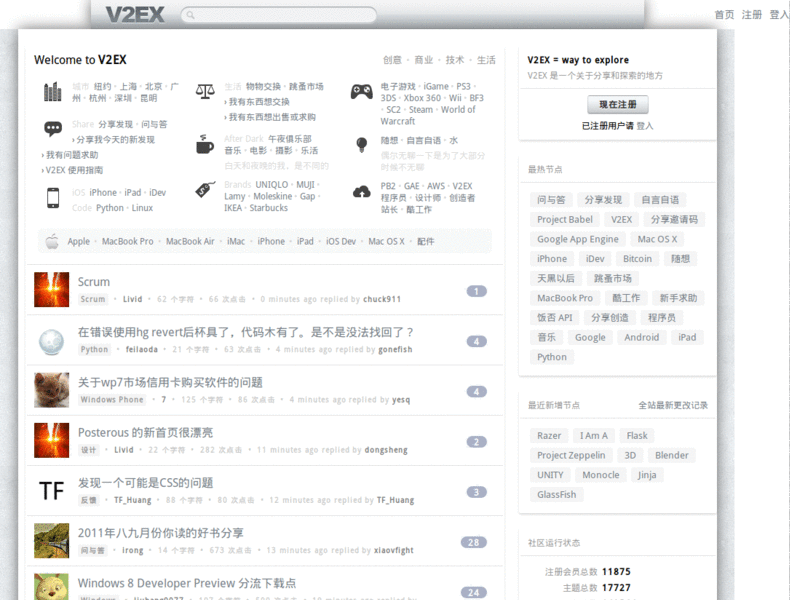Click the speech bubble Share icon
This screenshot has width=800, height=600.
53,130
